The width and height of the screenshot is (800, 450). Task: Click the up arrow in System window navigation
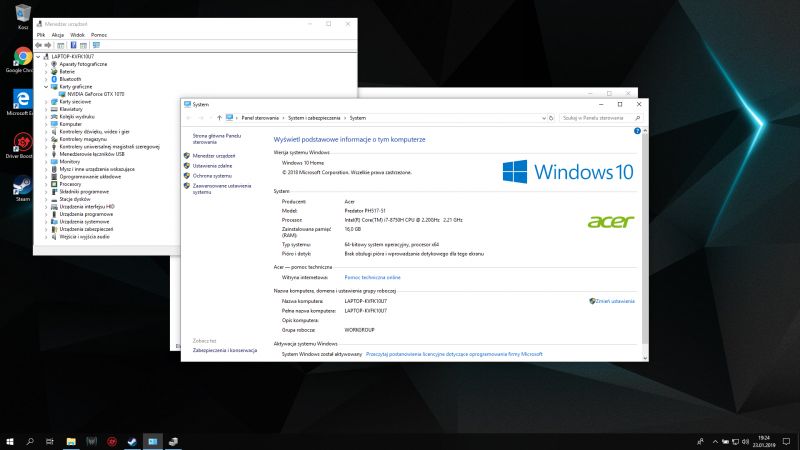point(219,118)
